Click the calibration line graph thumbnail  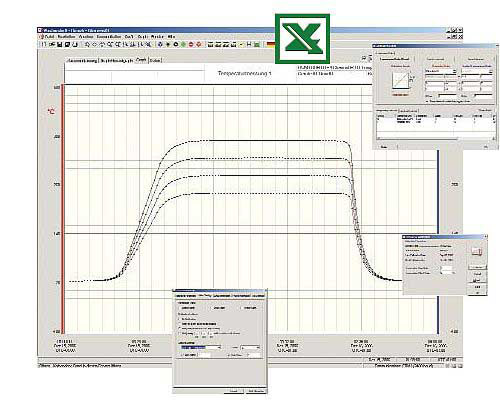(400, 81)
